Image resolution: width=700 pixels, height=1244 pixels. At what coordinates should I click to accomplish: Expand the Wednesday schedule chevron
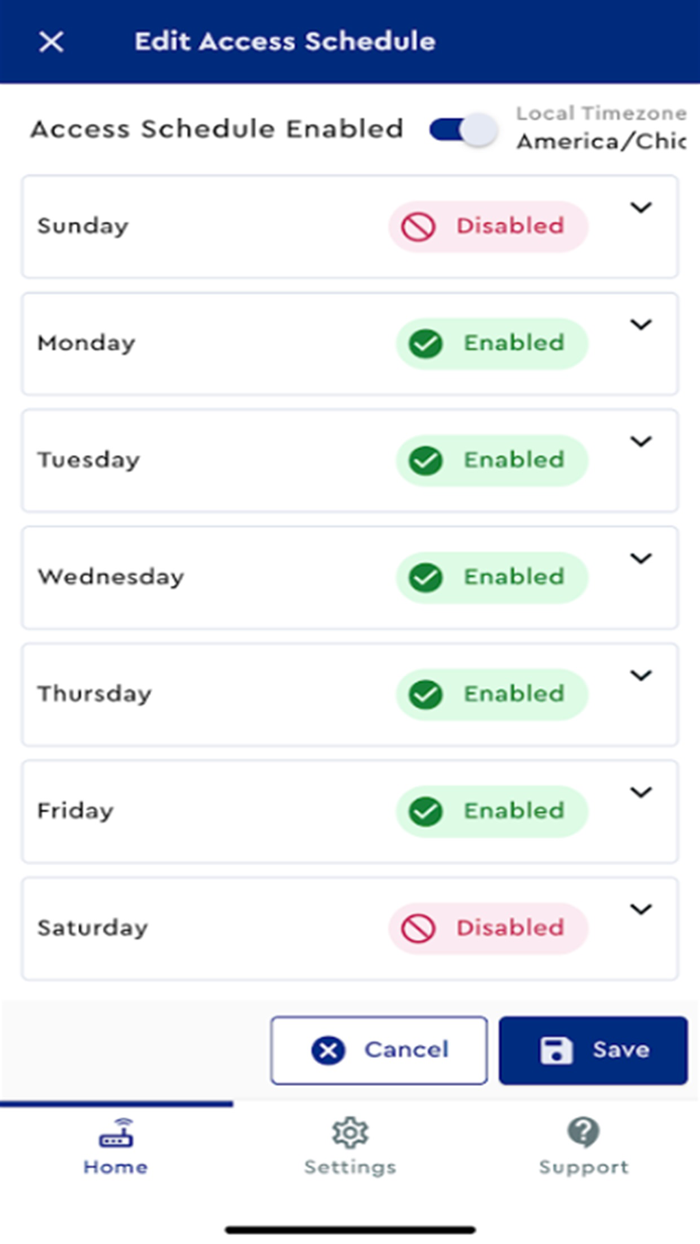click(640, 559)
